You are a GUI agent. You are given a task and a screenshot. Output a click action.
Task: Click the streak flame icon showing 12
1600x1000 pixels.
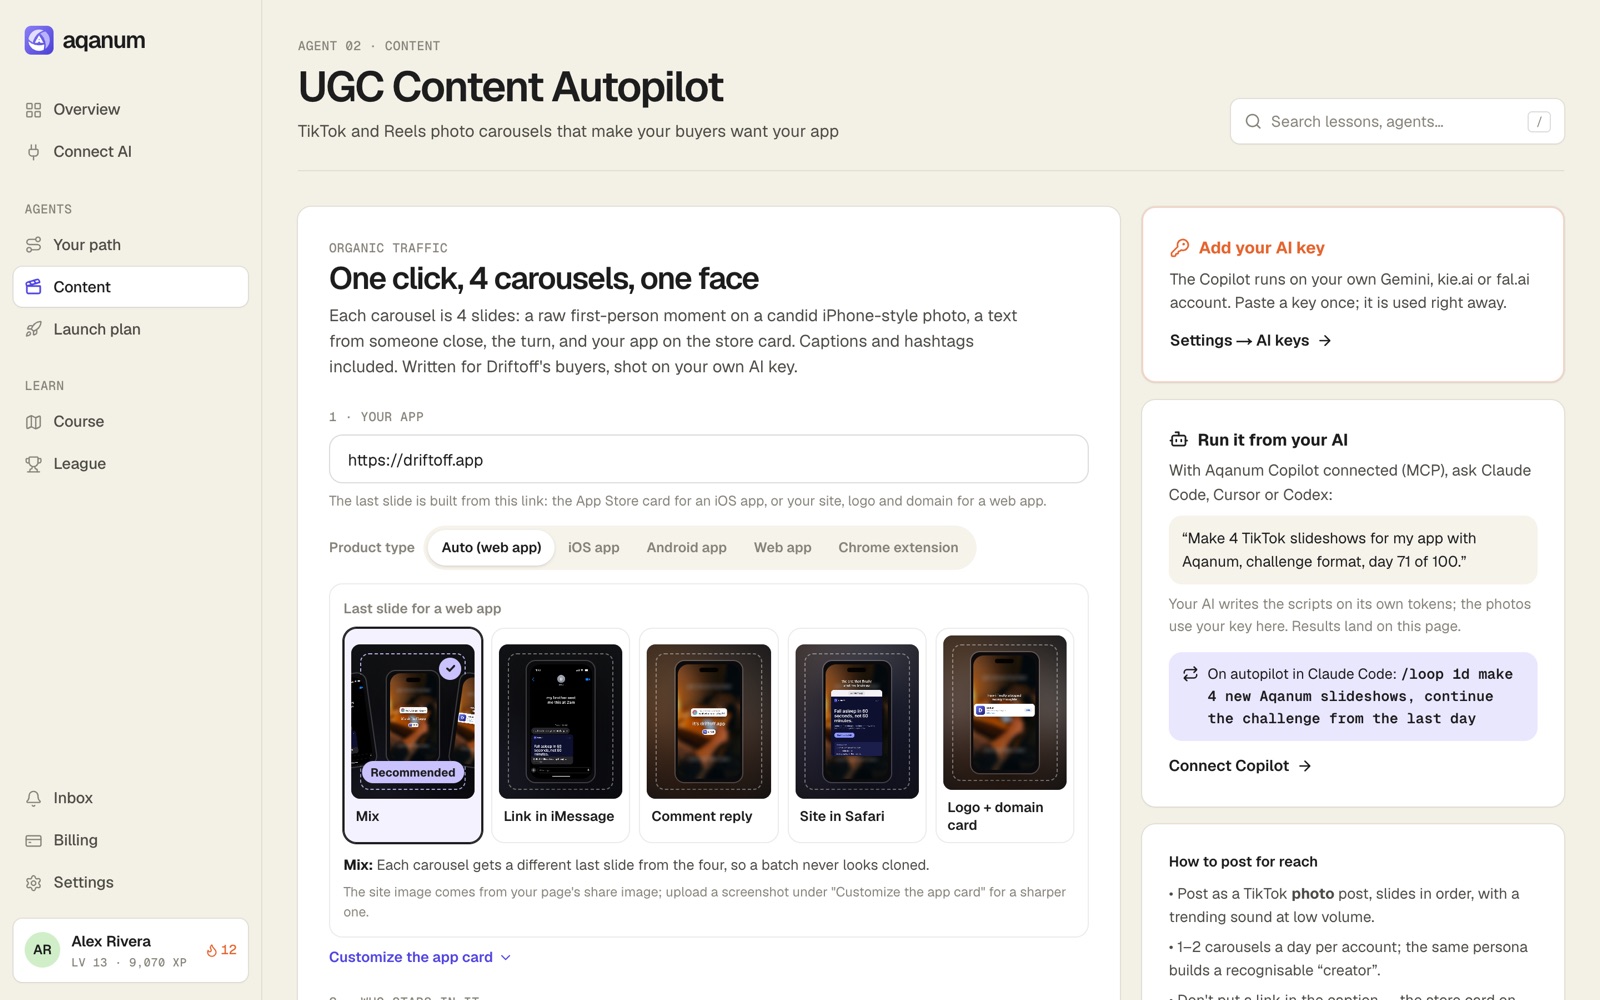click(212, 950)
